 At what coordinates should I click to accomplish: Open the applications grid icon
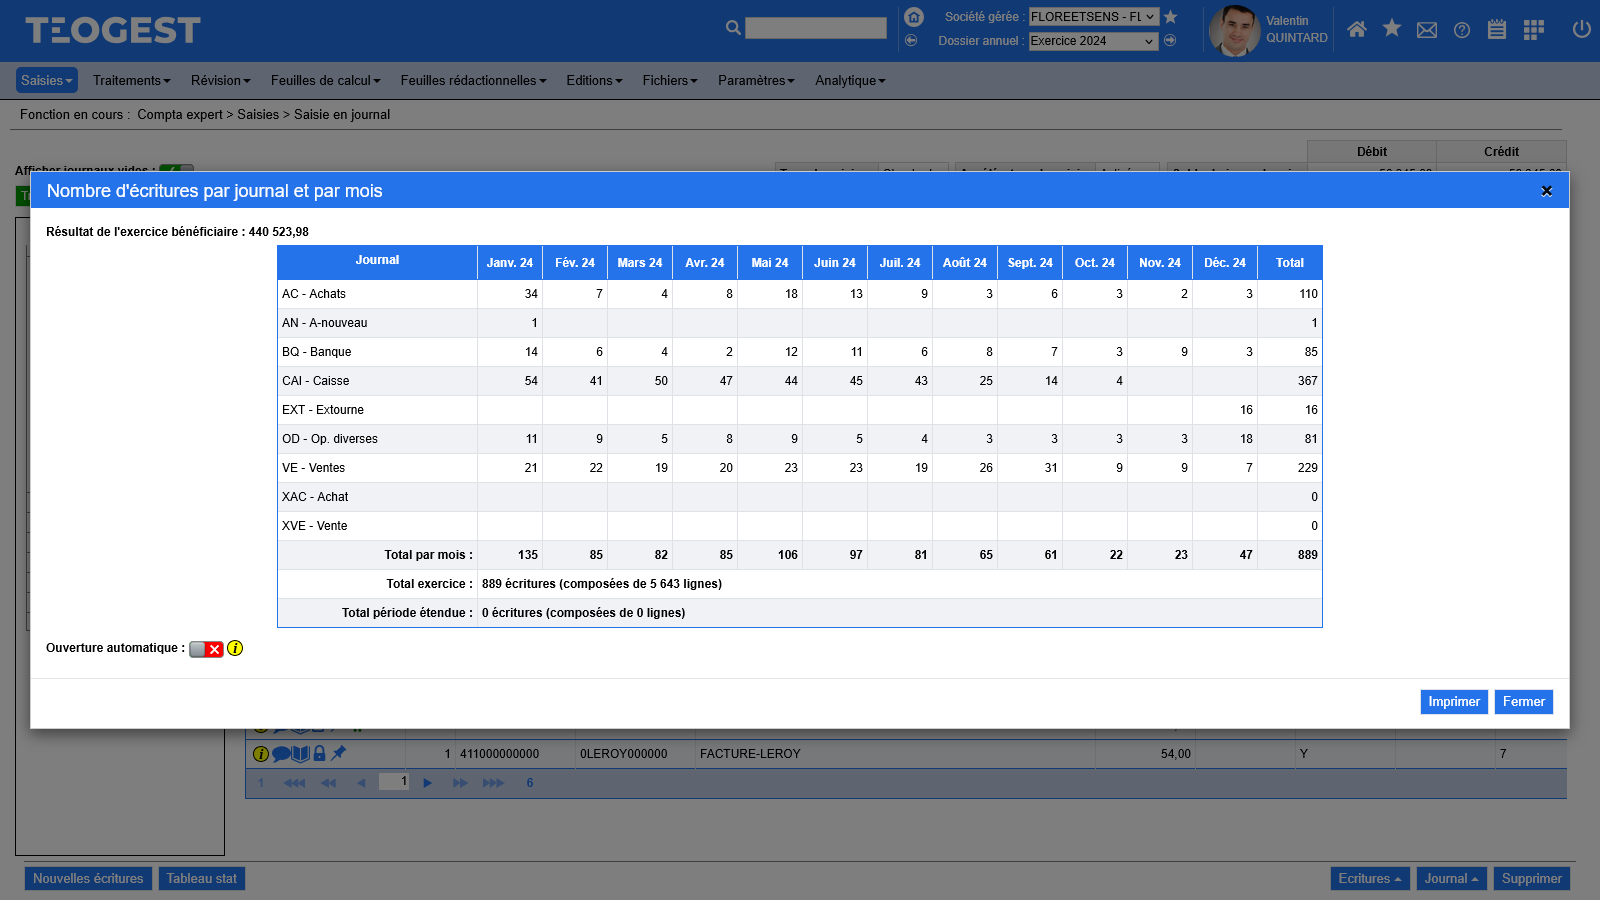point(1533,30)
